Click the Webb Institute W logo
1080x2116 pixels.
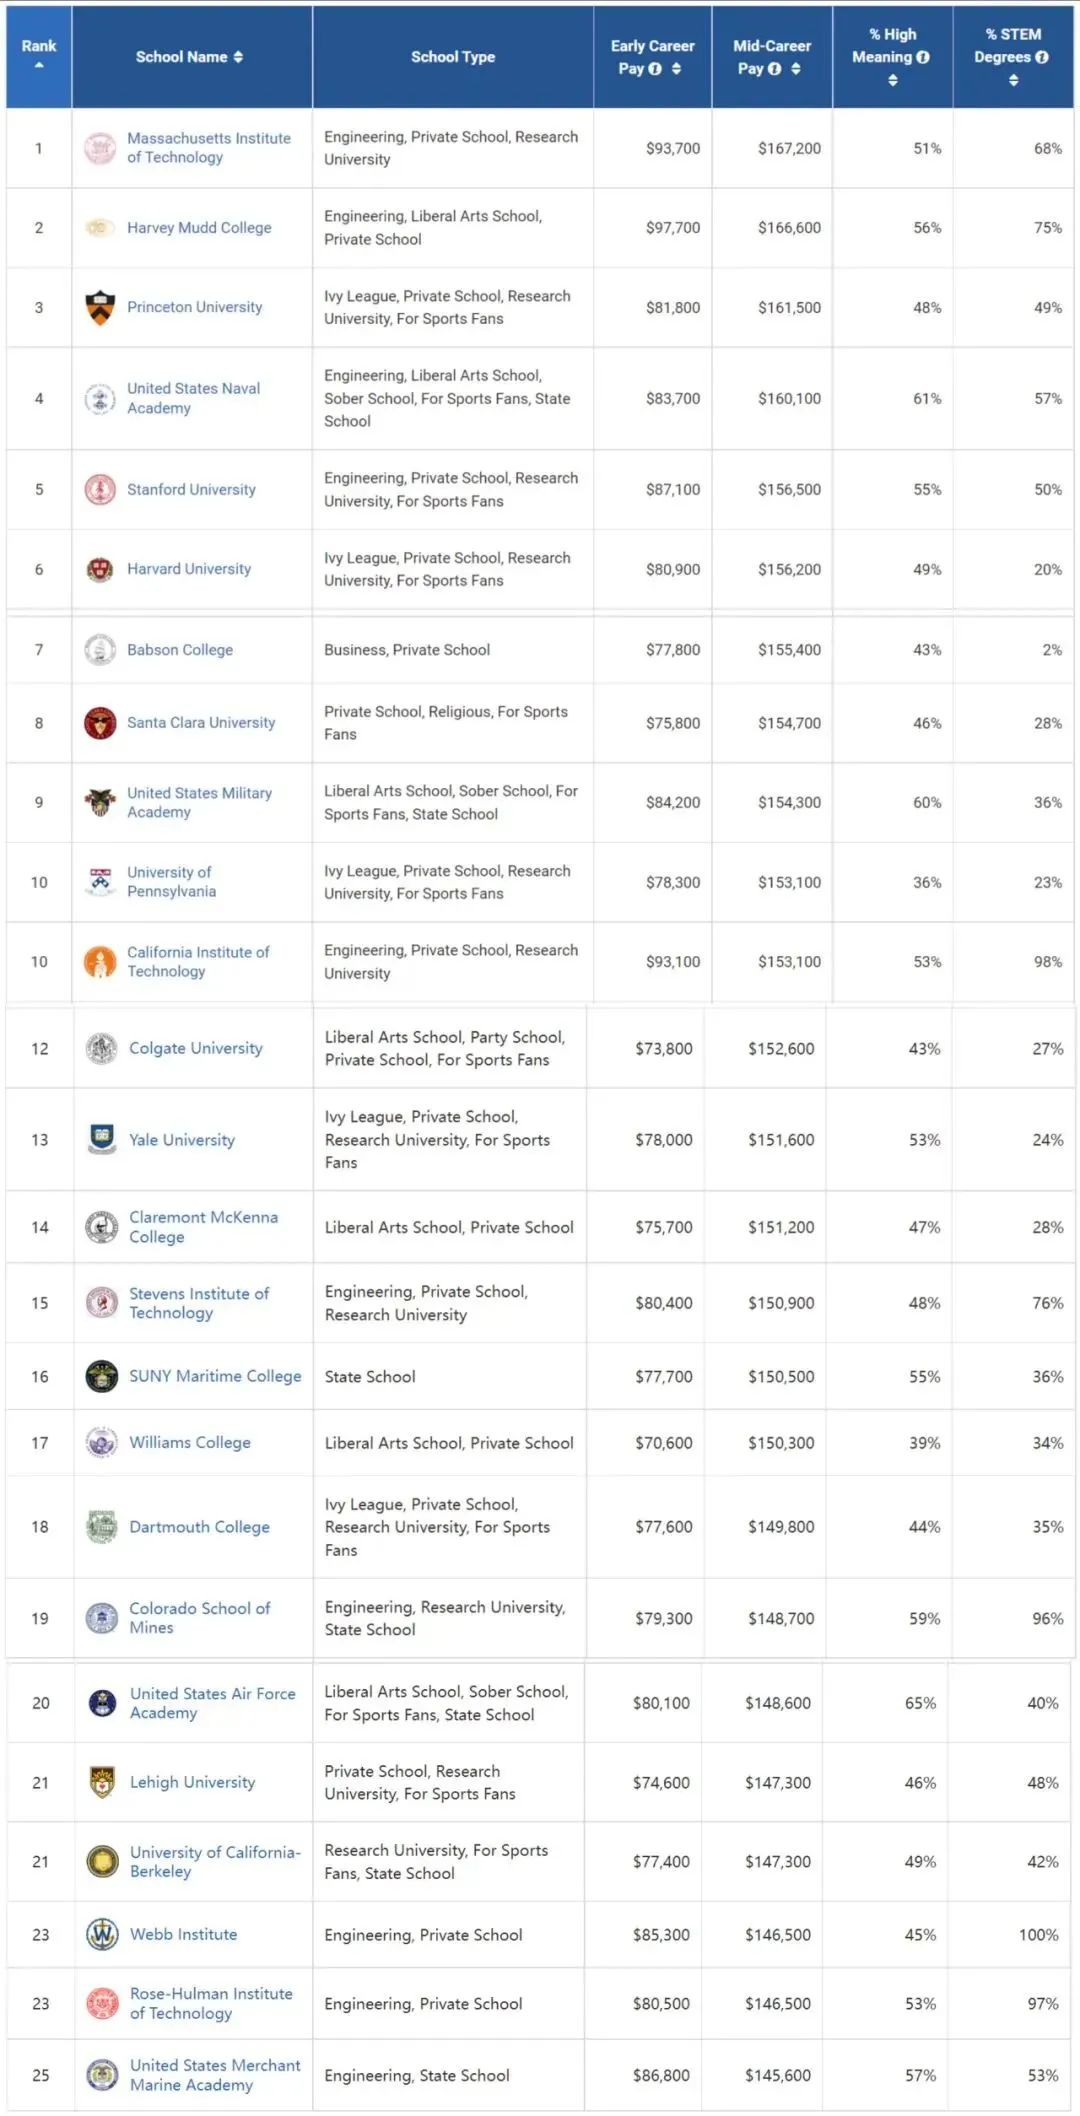[x=102, y=1934]
